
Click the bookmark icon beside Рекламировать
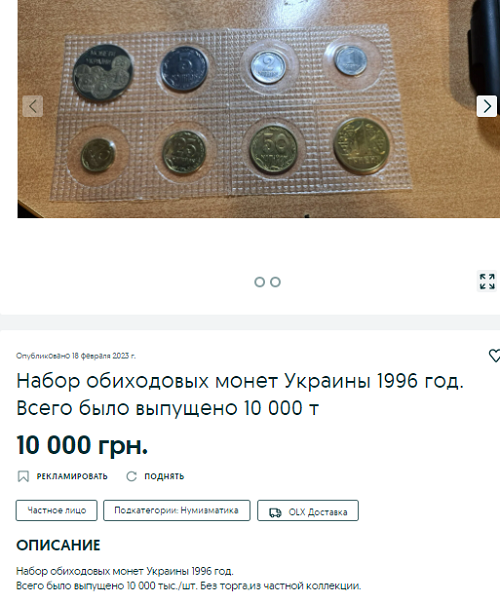tap(23, 476)
